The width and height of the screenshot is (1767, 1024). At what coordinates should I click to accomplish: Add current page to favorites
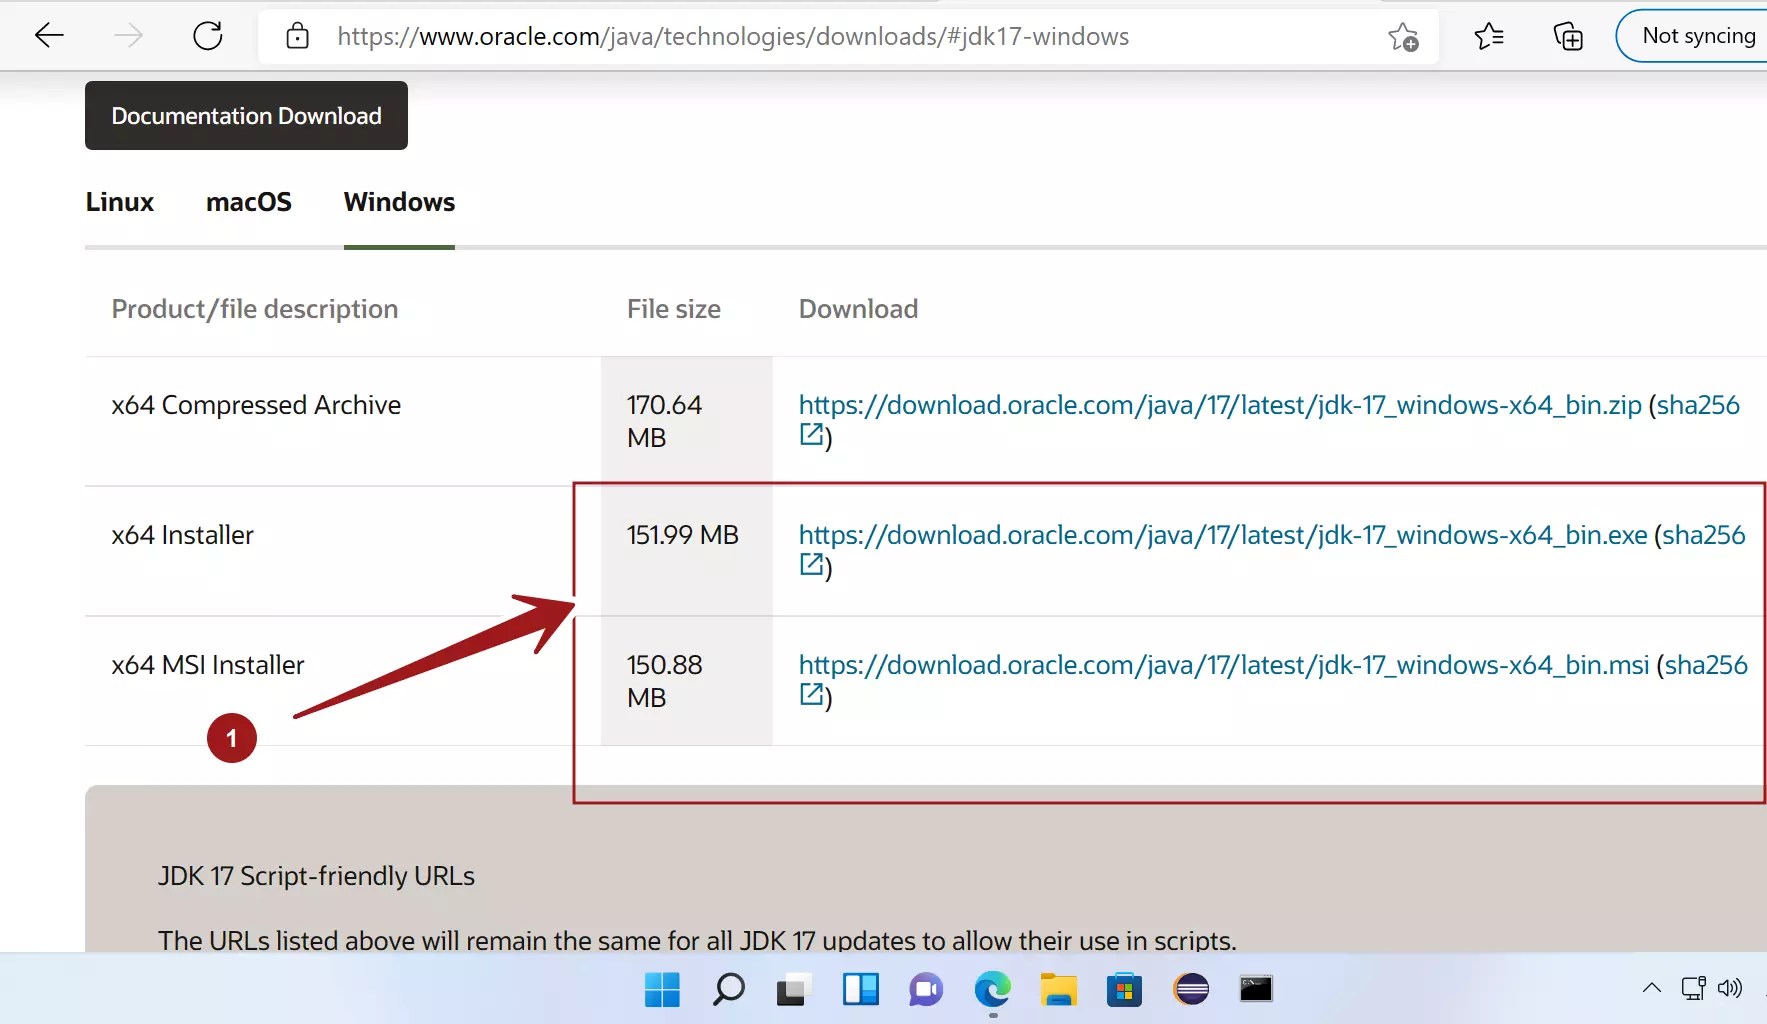(1403, 36)
